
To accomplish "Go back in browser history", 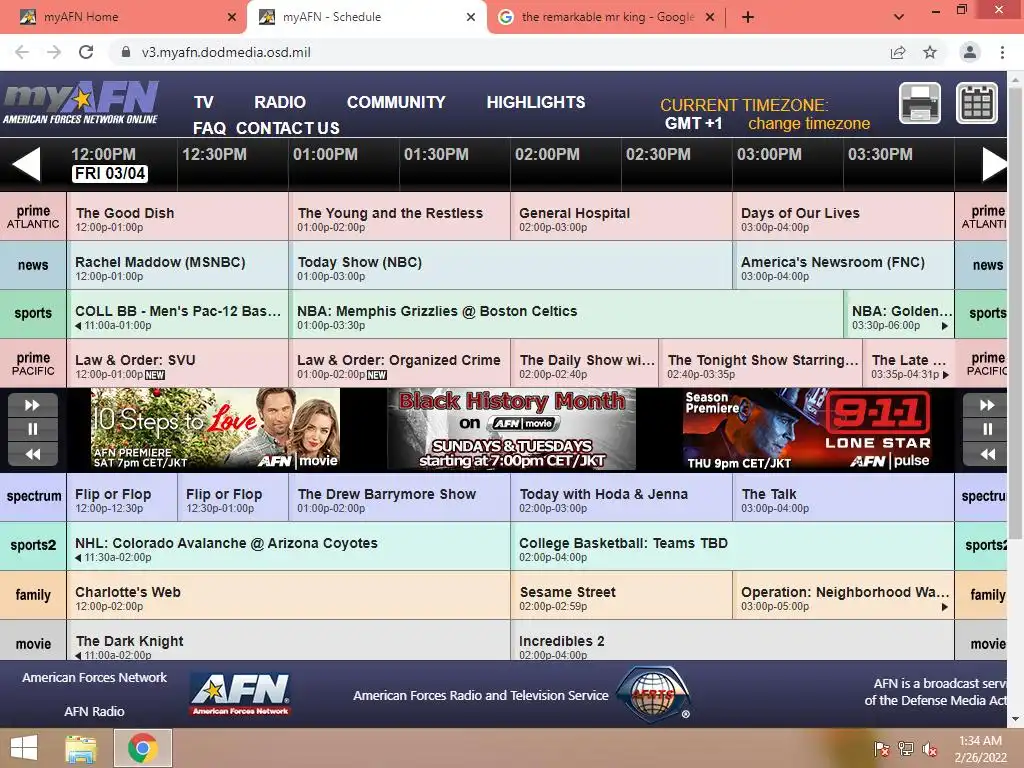I will click(22, 52).
